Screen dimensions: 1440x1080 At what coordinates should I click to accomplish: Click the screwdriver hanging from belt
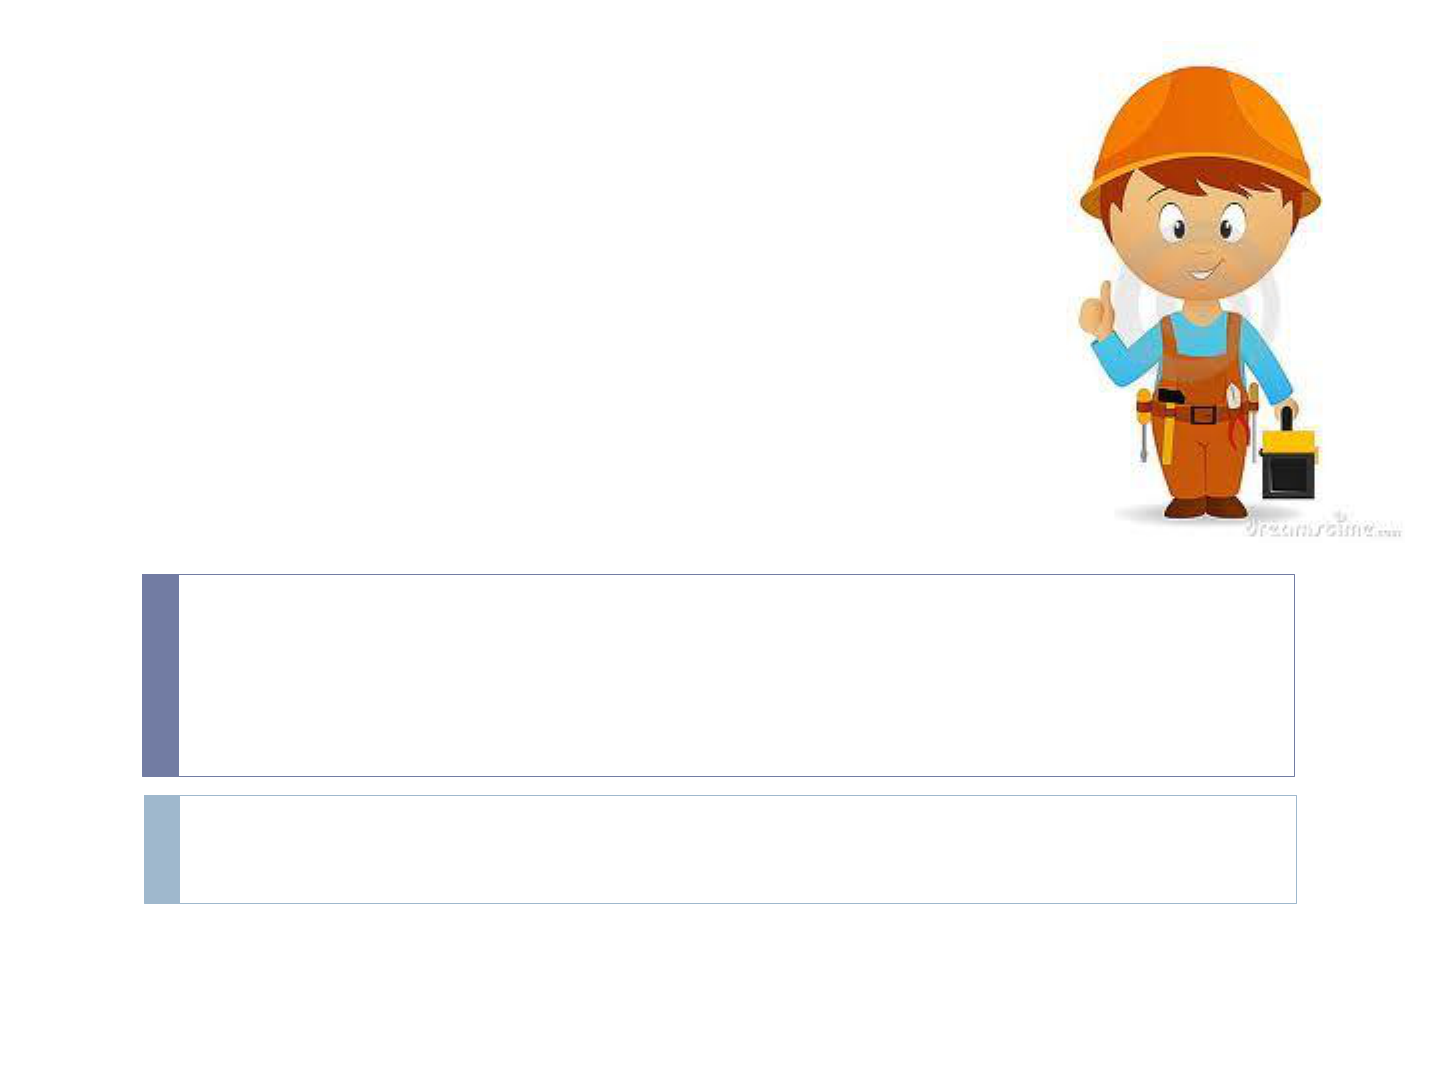tap(1142, 425)
